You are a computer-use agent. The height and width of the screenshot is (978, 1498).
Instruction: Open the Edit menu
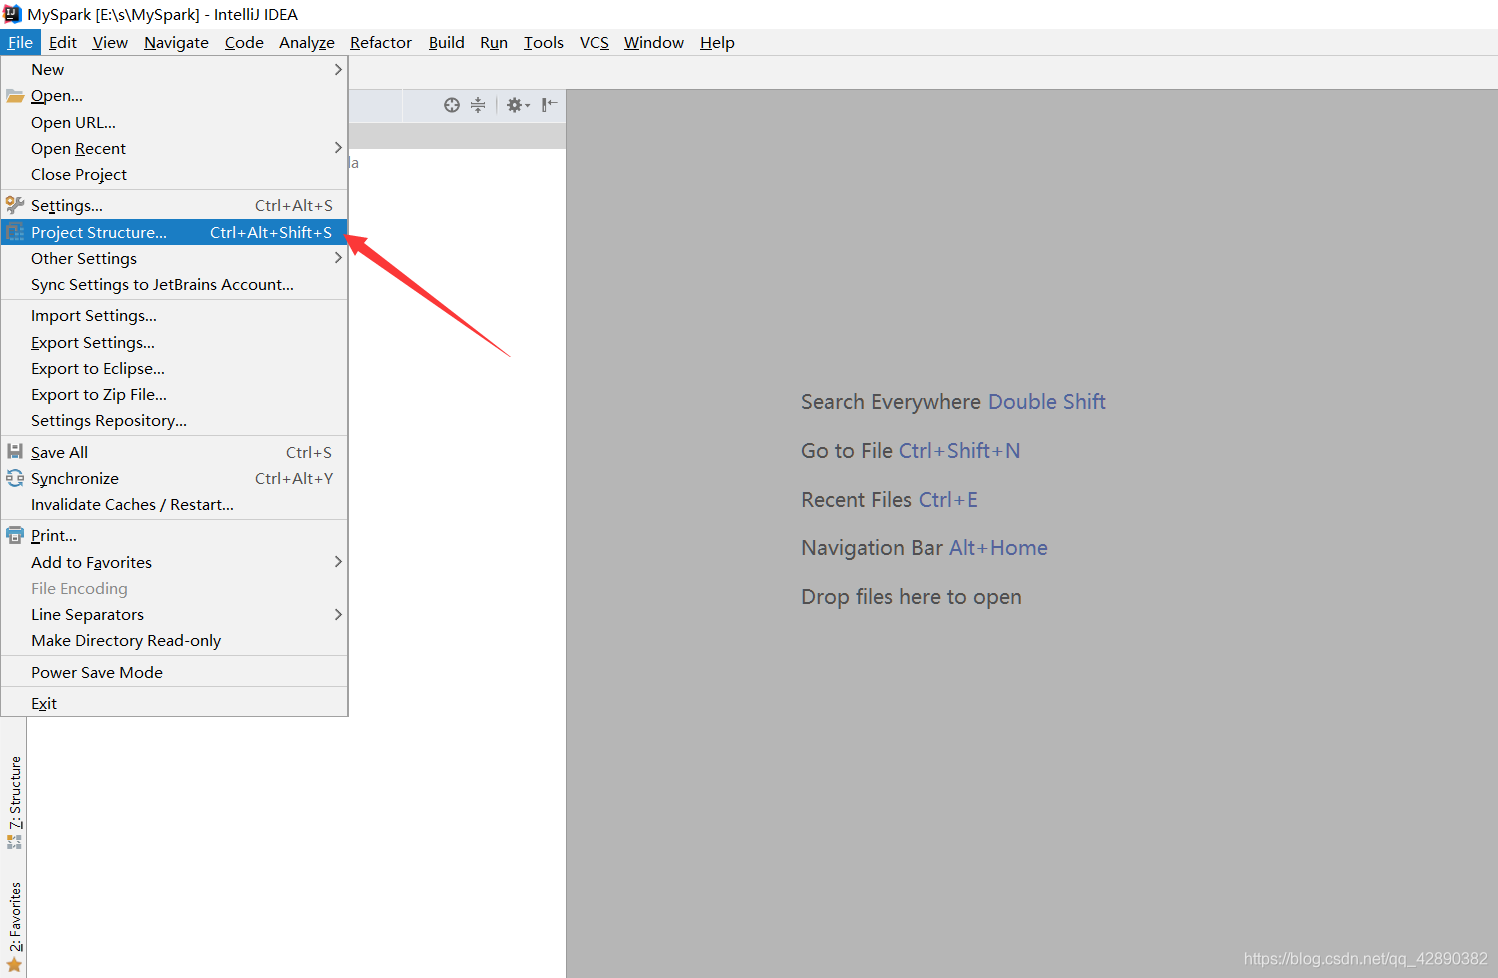click(63, 42)
